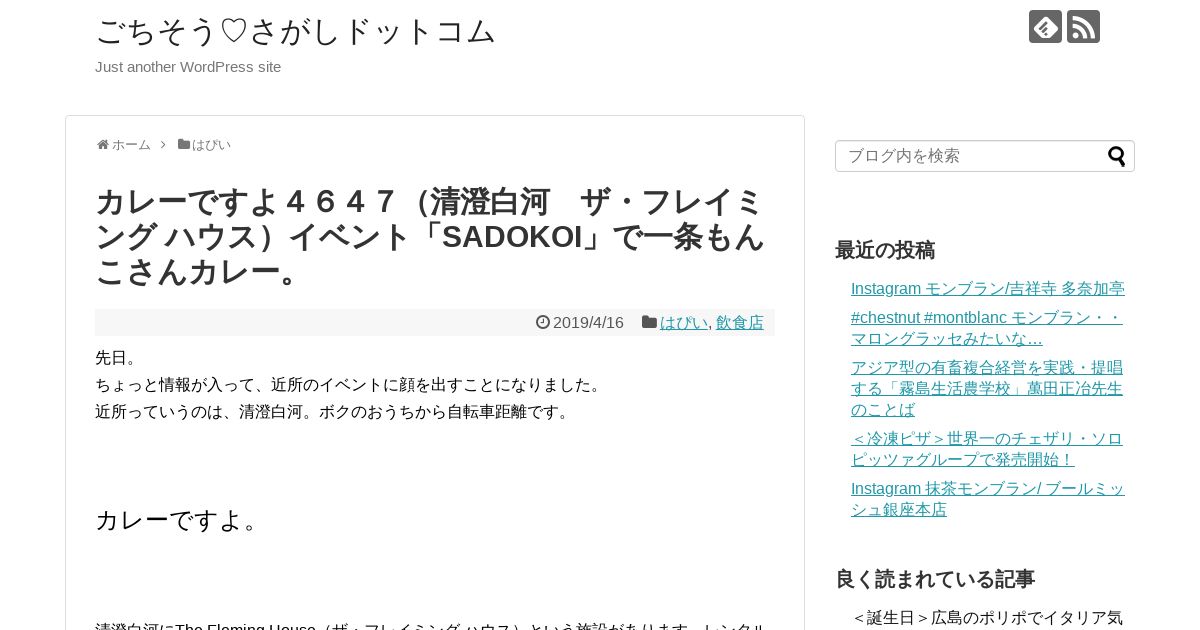Open recent post #chestnut #montblanc モンブラン
This screenshot has height=630, width=1200.
pos(988,328)
